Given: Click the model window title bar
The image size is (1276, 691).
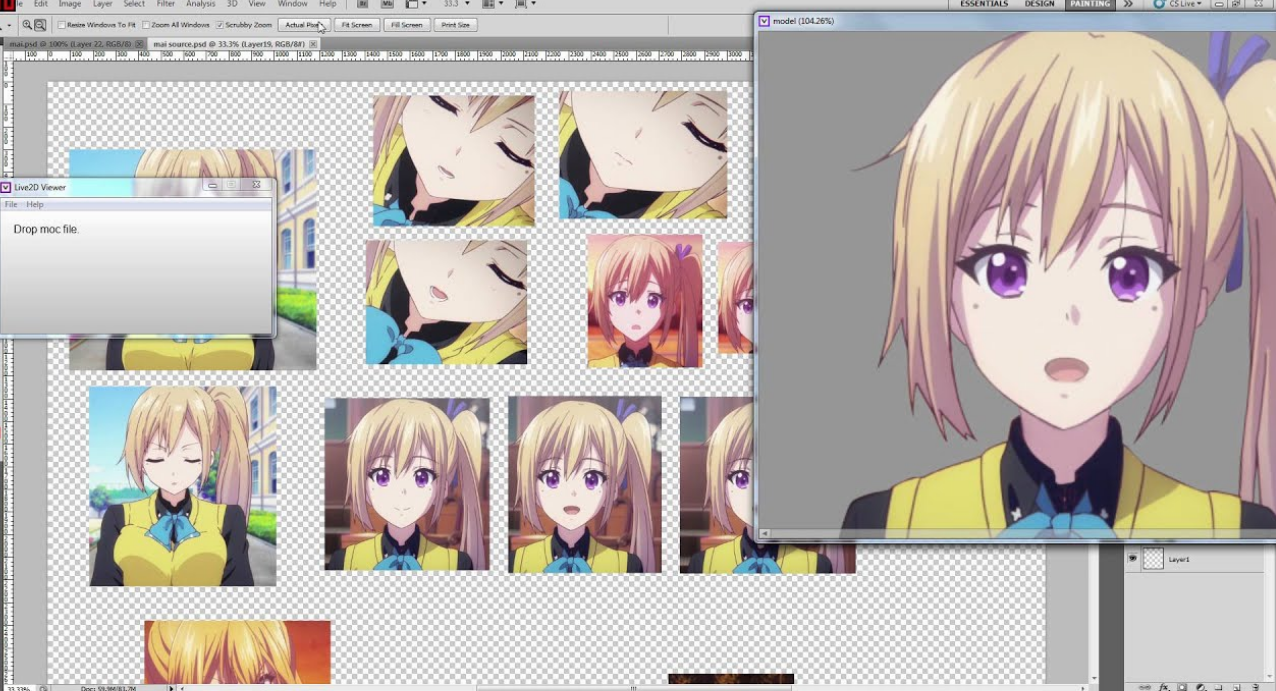Looking at the screenshot, I should point(1014,20).
